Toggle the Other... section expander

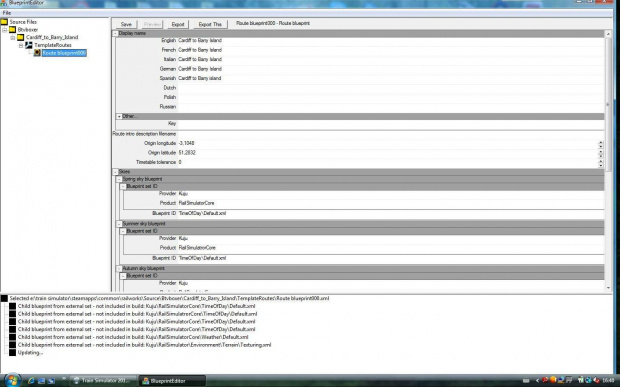(119, 117)
